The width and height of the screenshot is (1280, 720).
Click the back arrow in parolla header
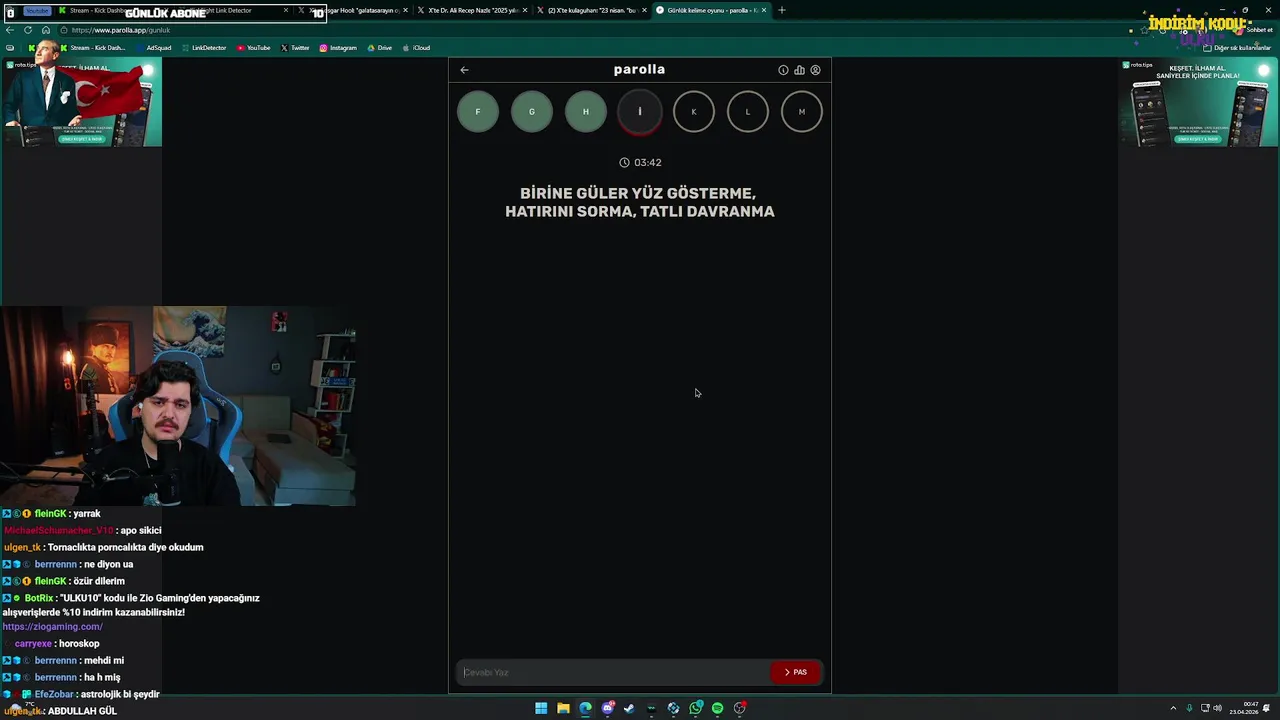click(464, 70)
